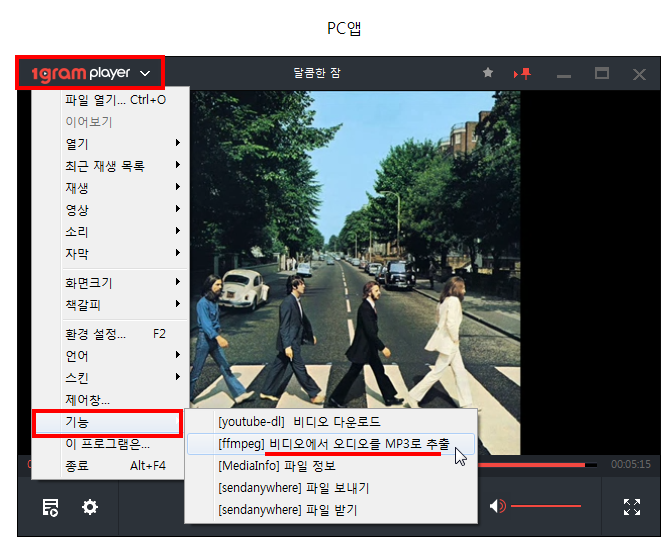Click the title text 달콤한 잠
The height and width of the screenshot is (544, 670).
click(x=317, y=73)
